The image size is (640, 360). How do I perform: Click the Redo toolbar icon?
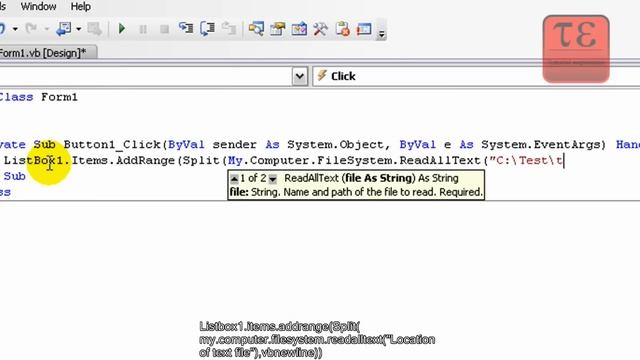coord(31,29)
